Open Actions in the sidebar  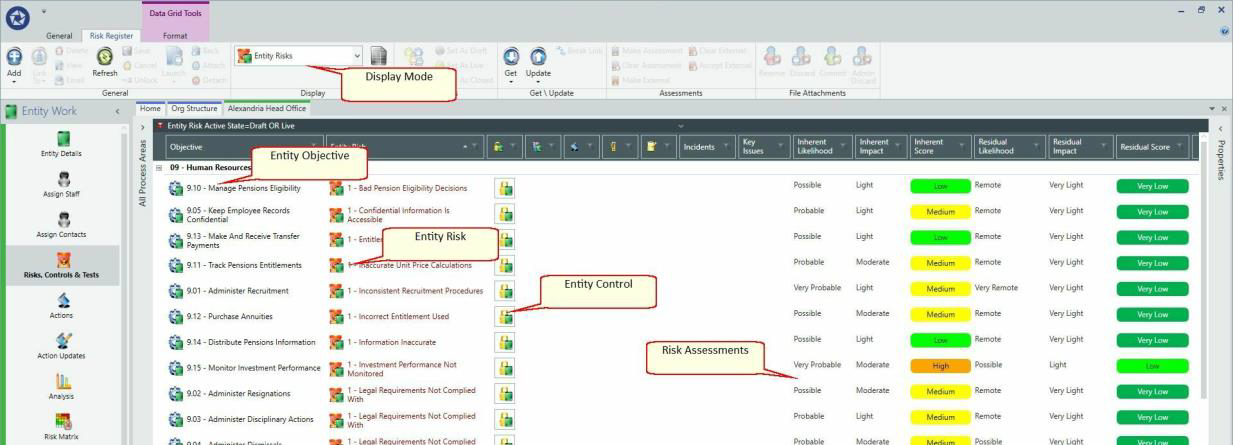(x=62, y=303)
